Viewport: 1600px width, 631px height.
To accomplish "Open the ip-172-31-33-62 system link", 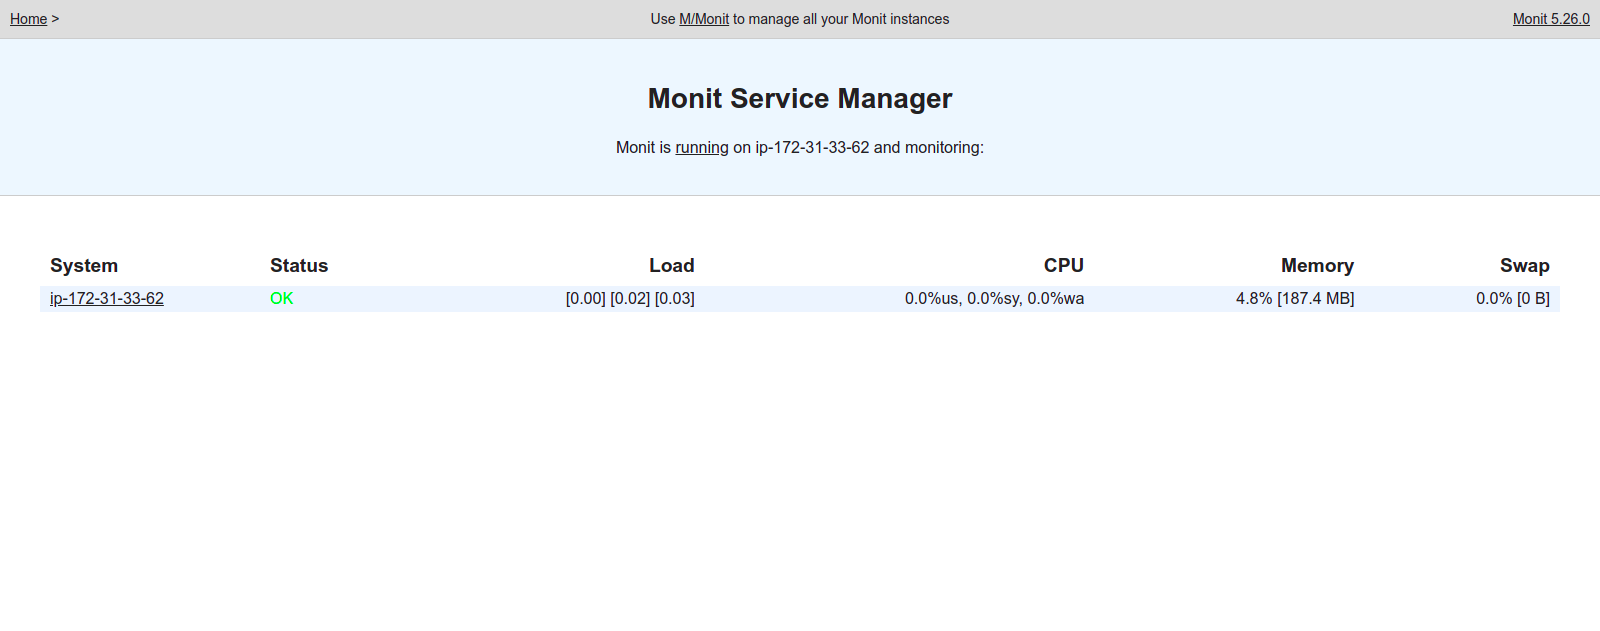I will [107, 298].
